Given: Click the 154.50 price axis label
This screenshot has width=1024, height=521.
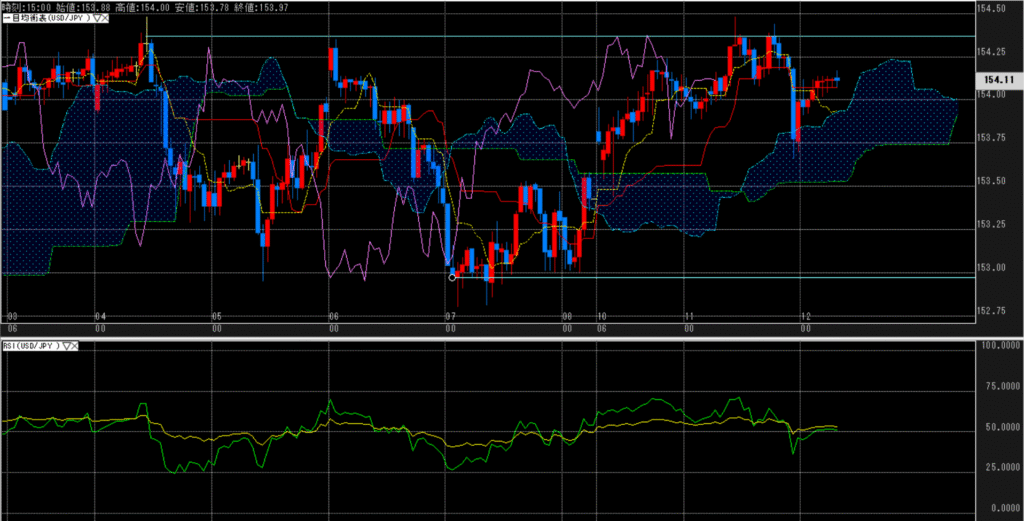Looking at the screenshot, I should coord(994,9).
